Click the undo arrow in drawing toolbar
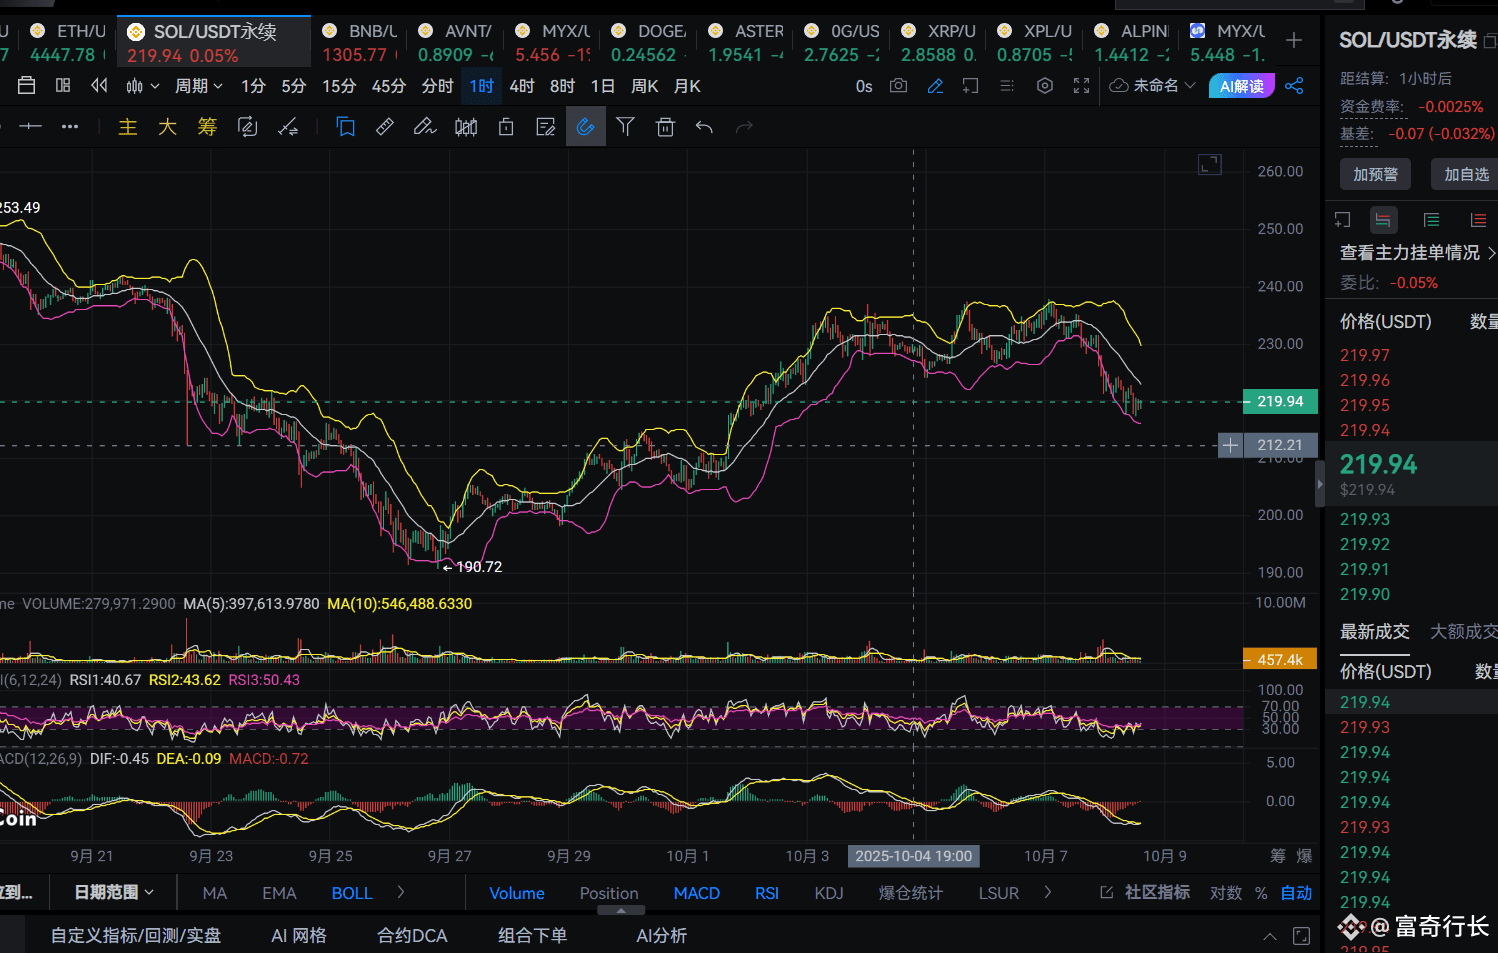 704,127
